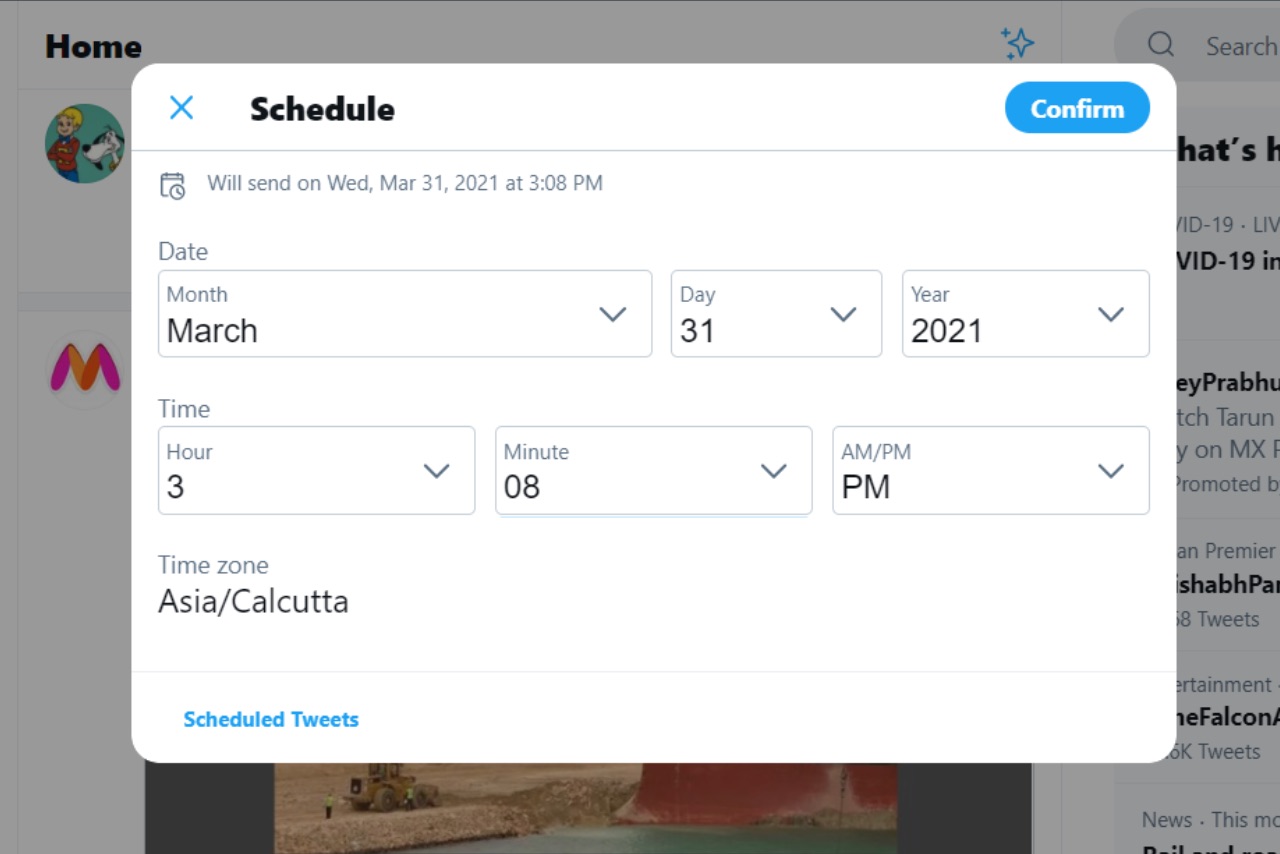
Task: Click the Myntra logo avatar
Action: tap(85, 369)
